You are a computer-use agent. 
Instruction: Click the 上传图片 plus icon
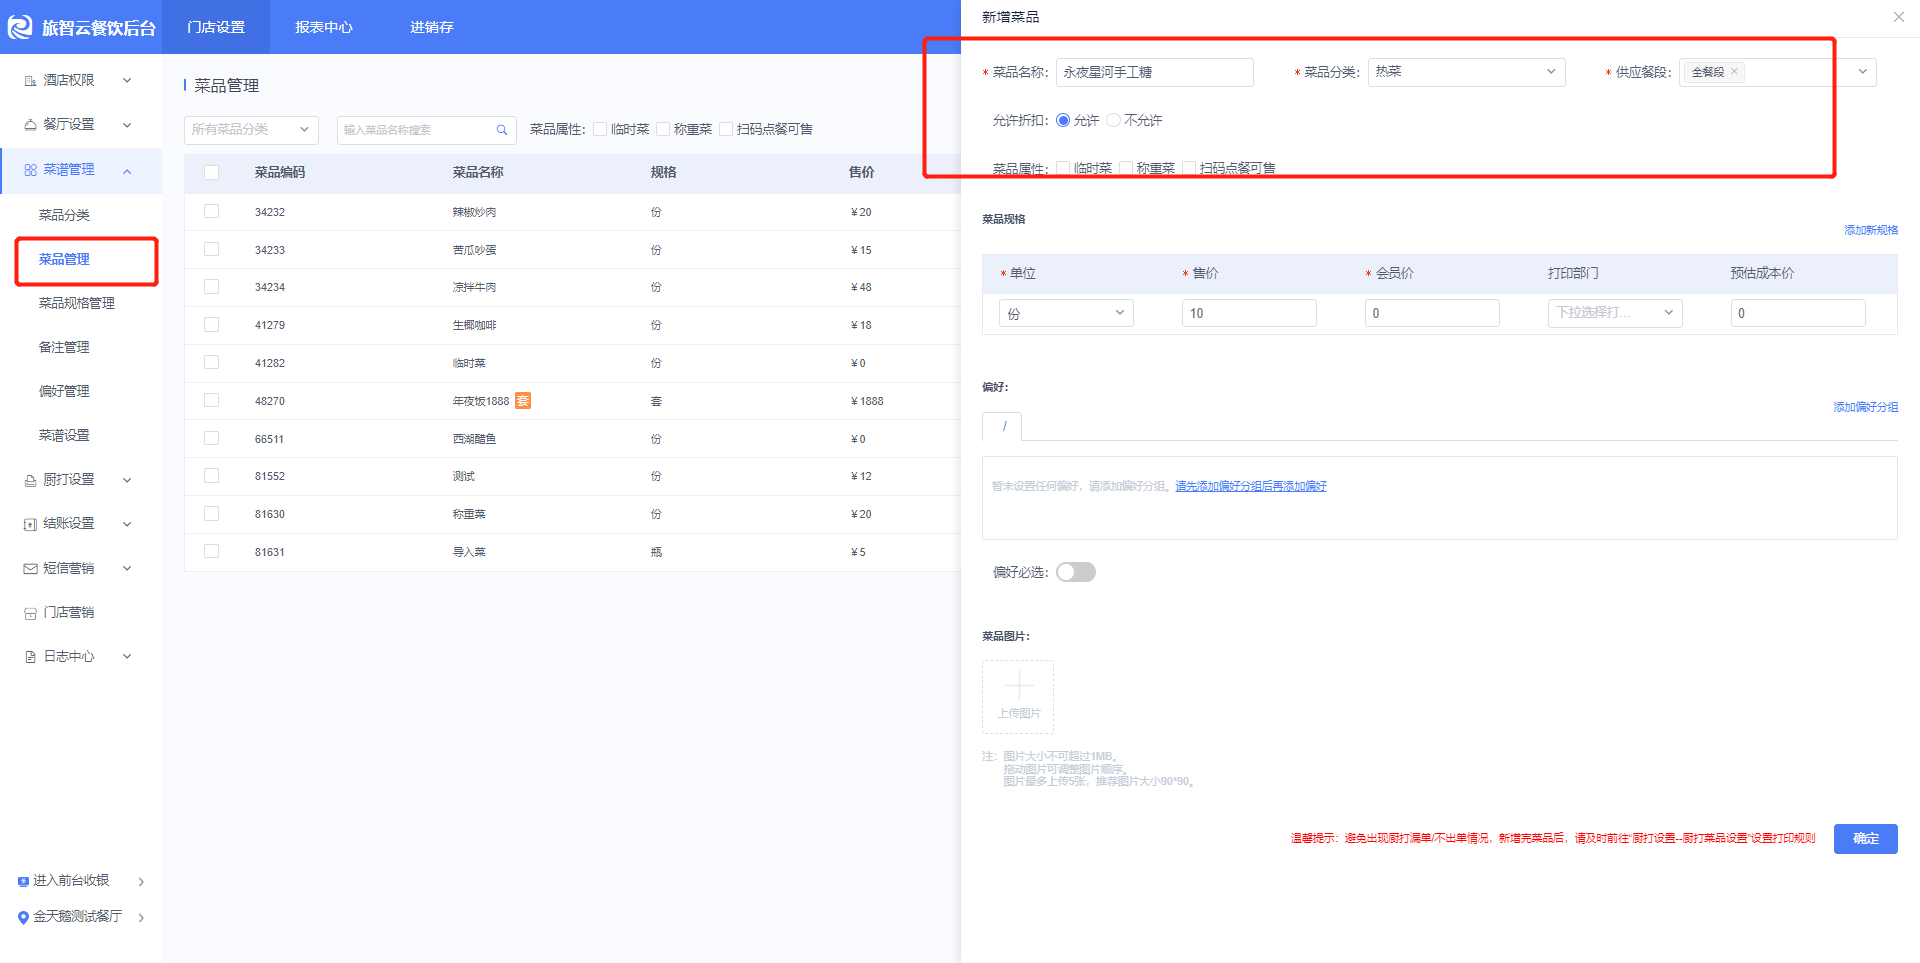[1018, 686]
